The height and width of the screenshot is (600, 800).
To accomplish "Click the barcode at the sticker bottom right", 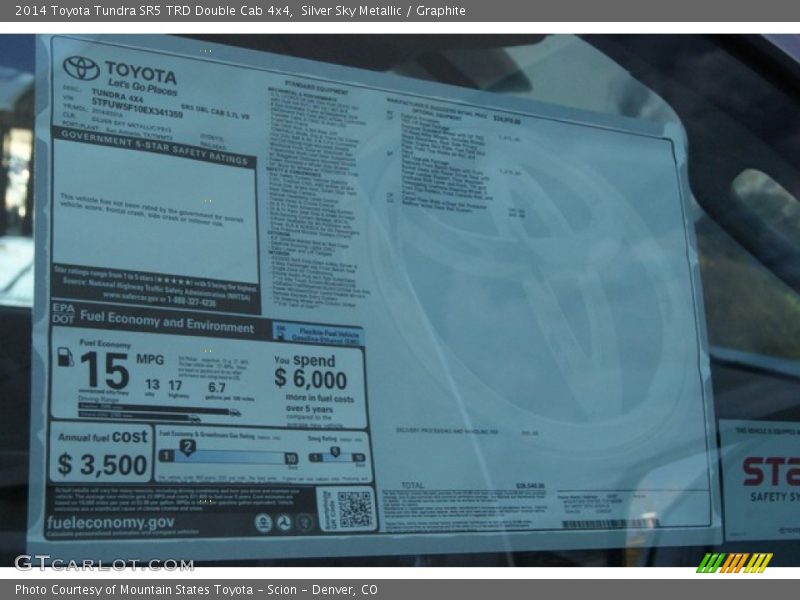I will coord(610,524).
